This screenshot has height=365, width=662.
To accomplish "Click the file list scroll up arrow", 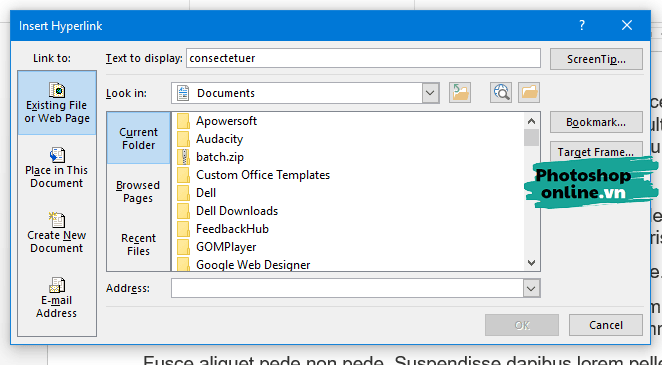I will pyautogui.click(x=532, y=121).
